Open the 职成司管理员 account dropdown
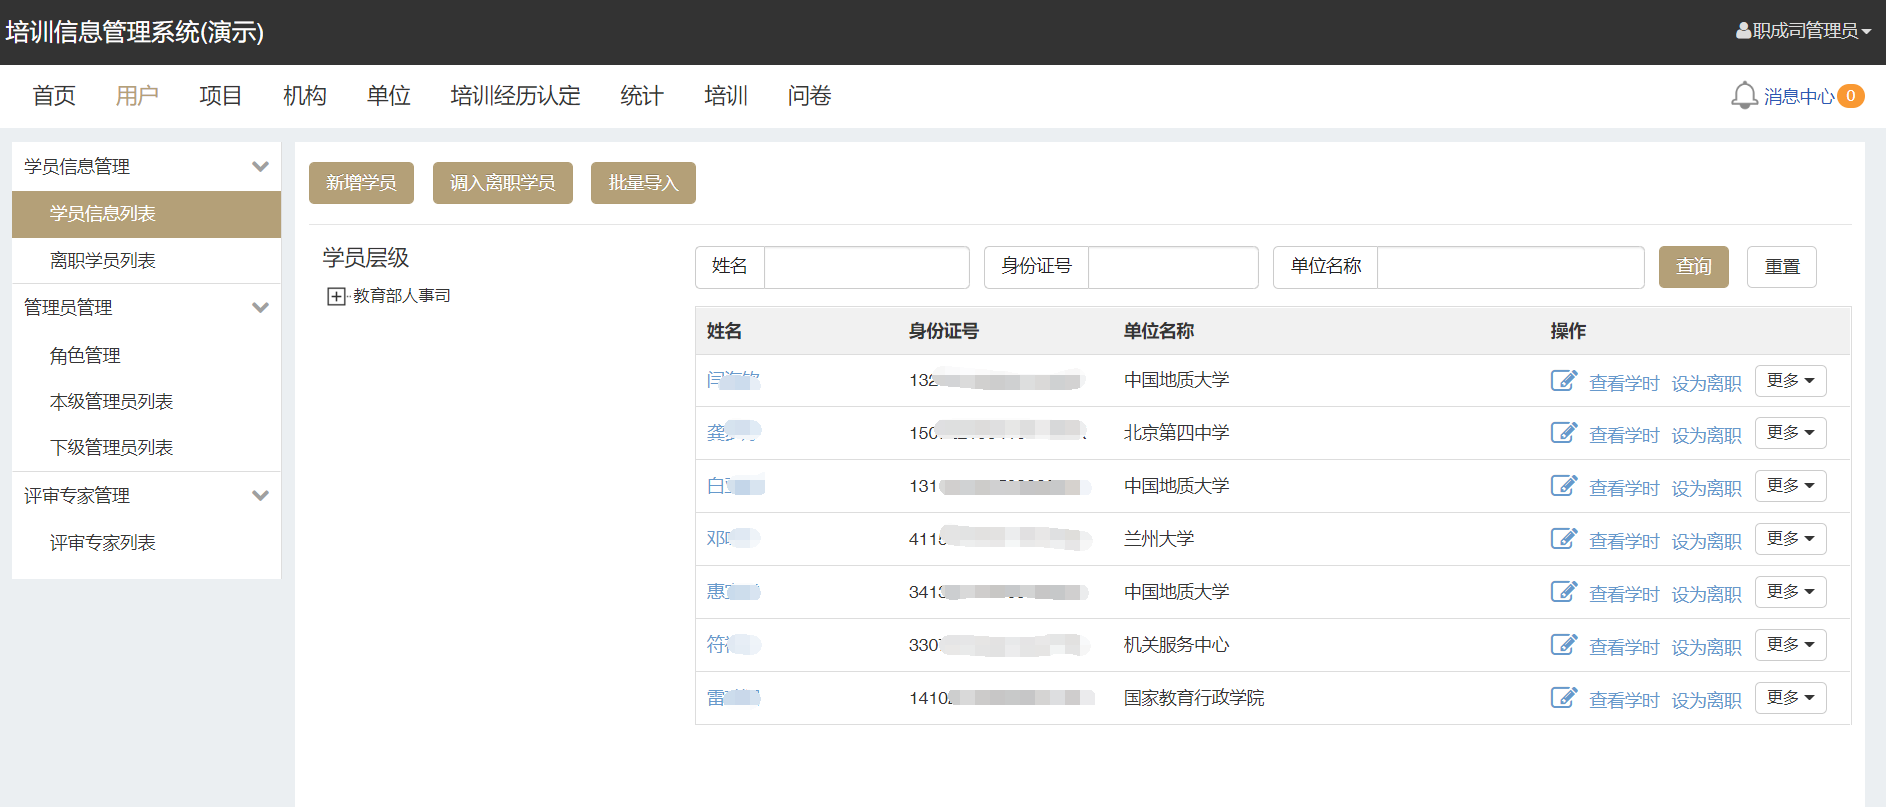The image size is (1886, 807). pyautogui.click(x=1804, y=31)
